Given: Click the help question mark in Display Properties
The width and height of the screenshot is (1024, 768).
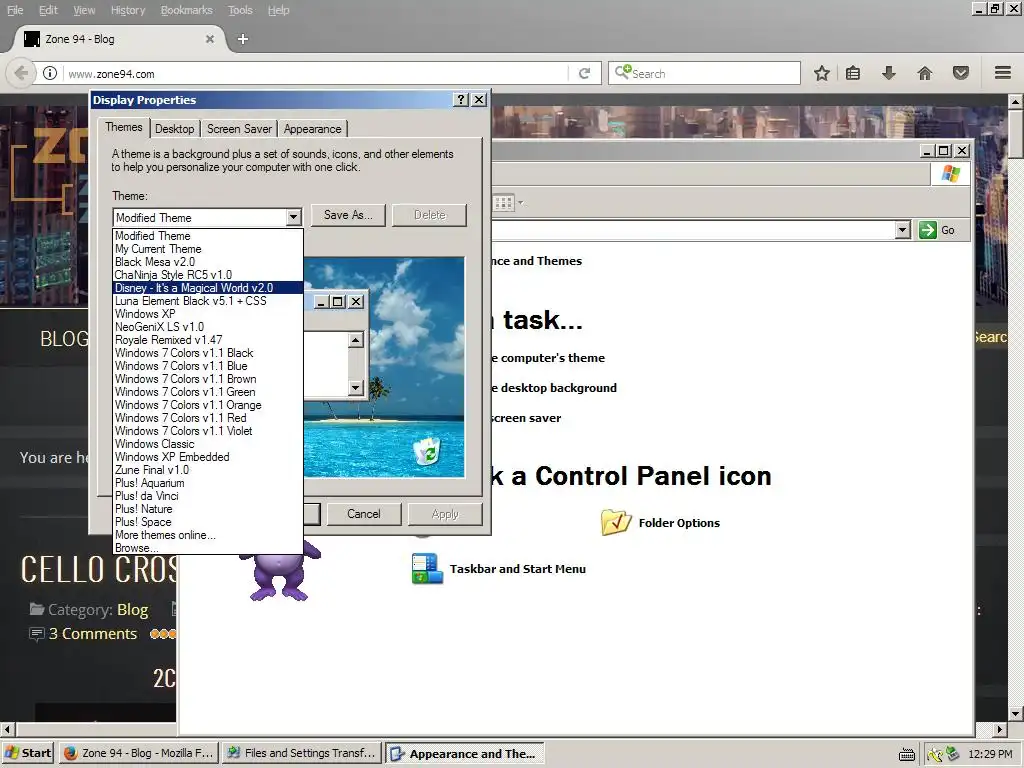Looking at the screenshot, I should [x=461, y=99].
